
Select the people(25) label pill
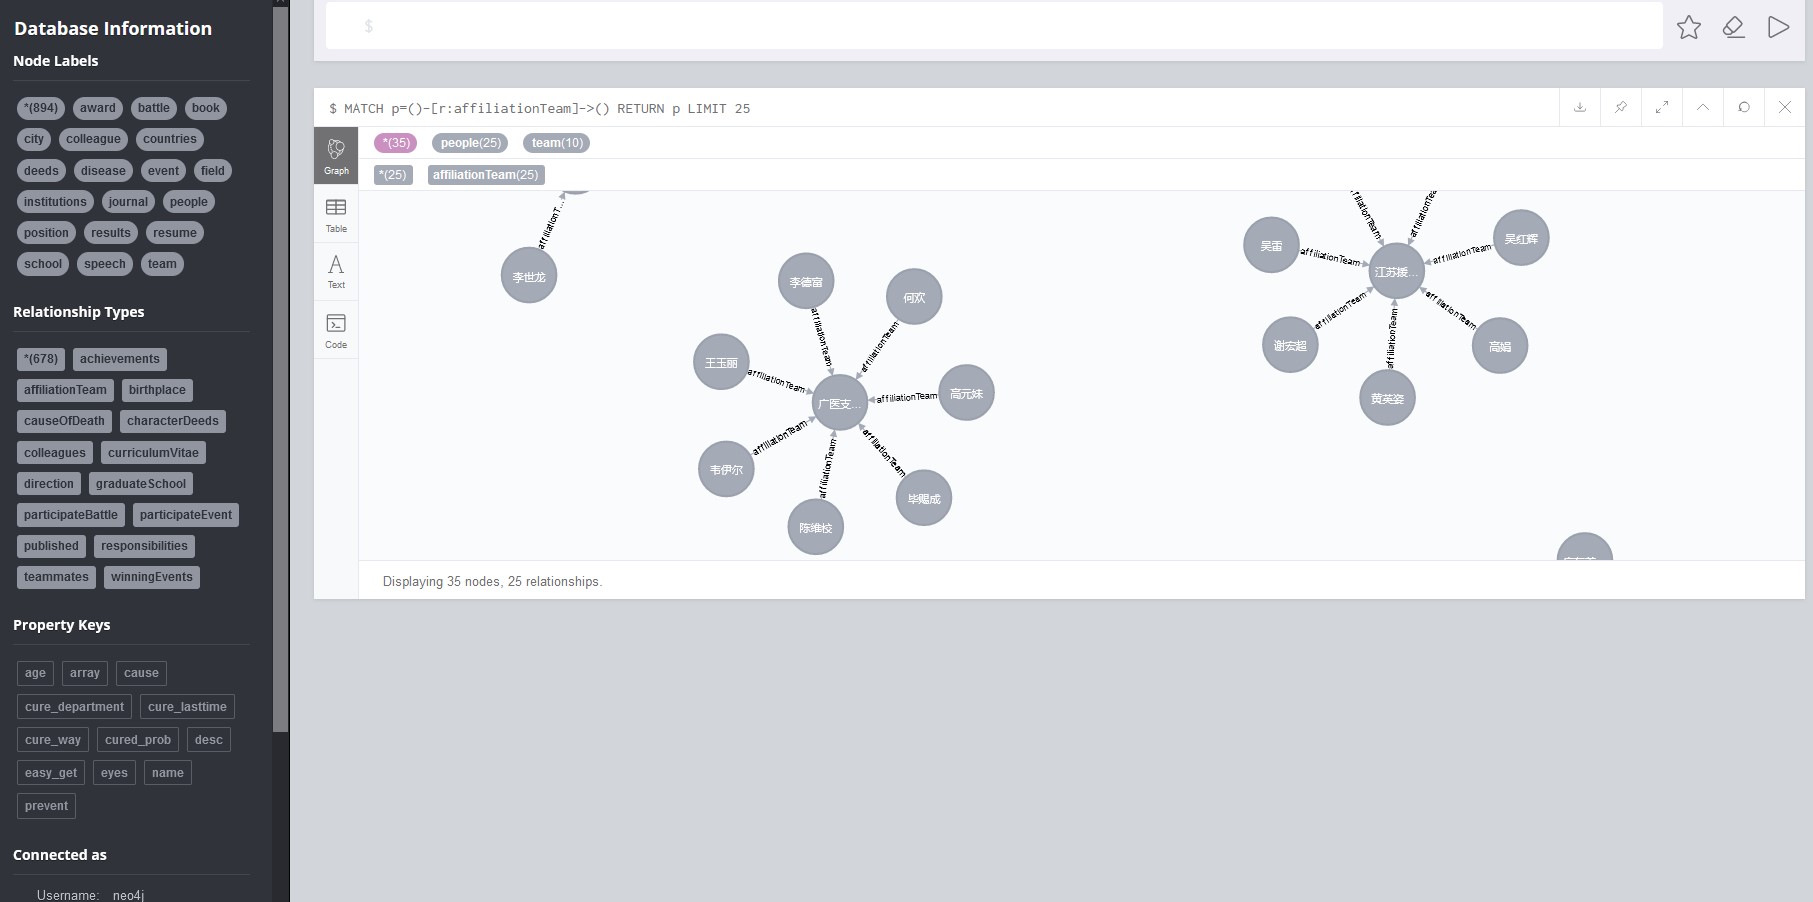(x=471, y=143)
